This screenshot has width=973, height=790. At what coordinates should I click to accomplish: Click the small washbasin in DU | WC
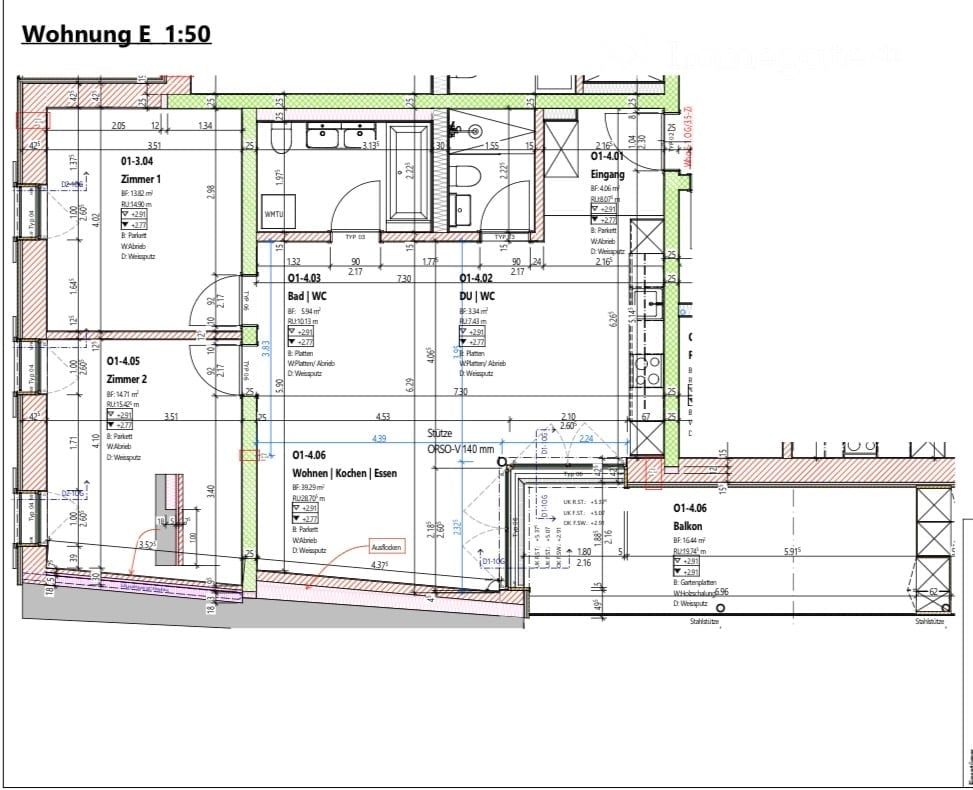coord(461,210)
